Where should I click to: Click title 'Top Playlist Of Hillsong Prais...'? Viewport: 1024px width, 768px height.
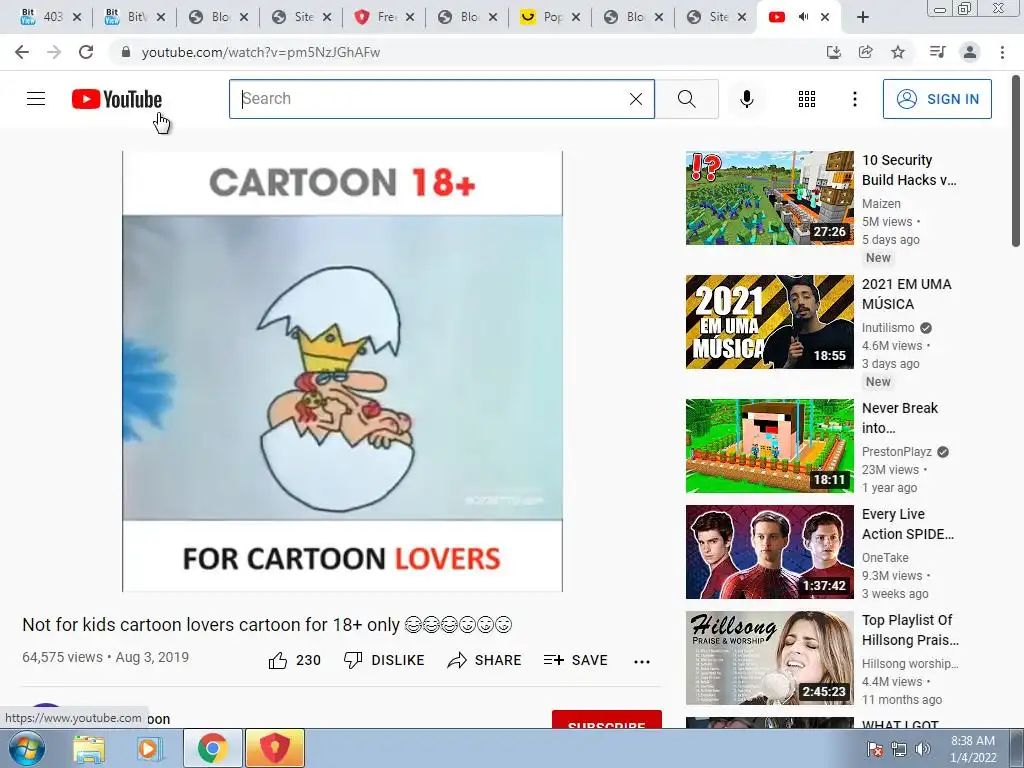(x=910, y=630)
